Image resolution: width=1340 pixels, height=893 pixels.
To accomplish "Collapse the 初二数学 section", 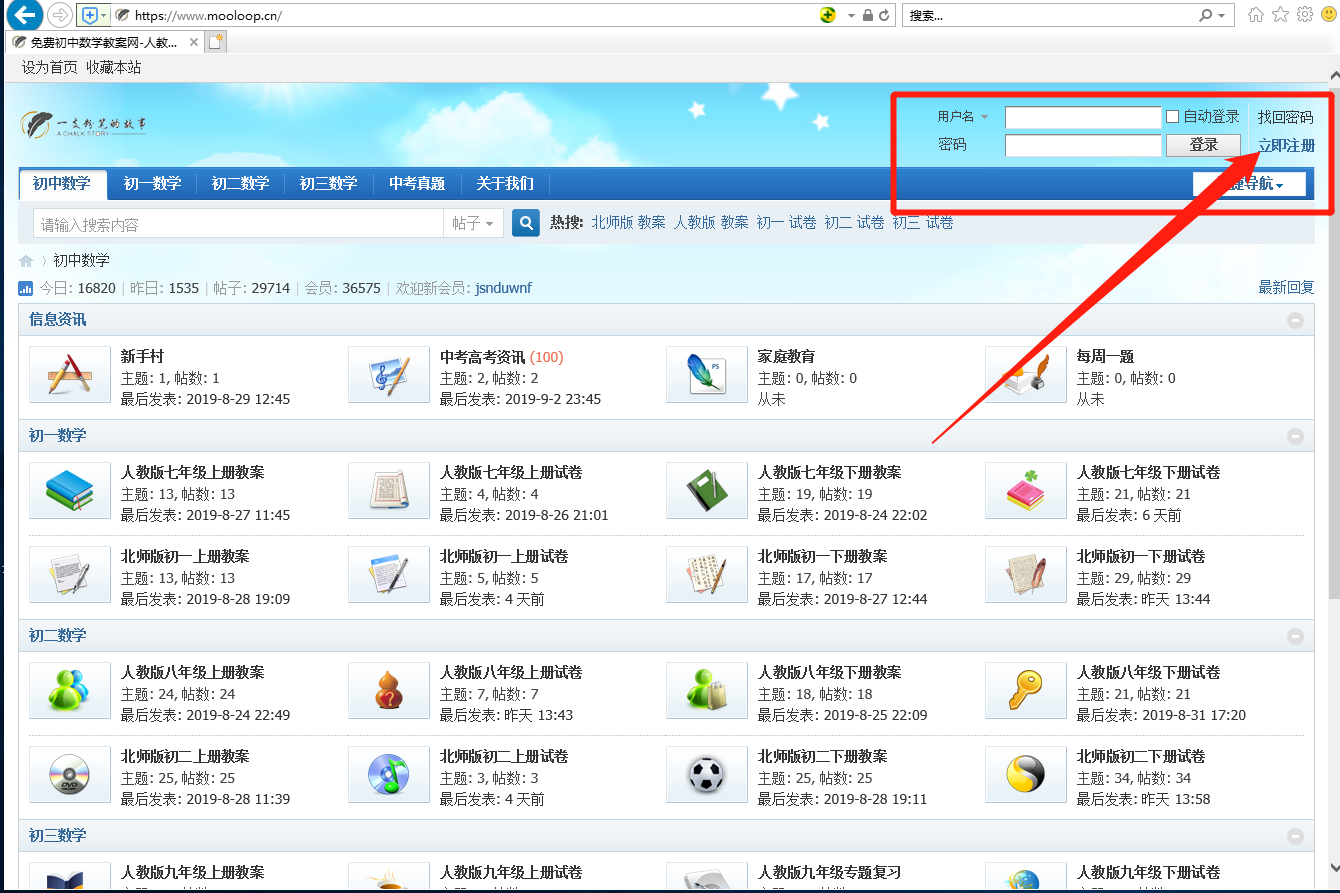I will [1295, 636].
